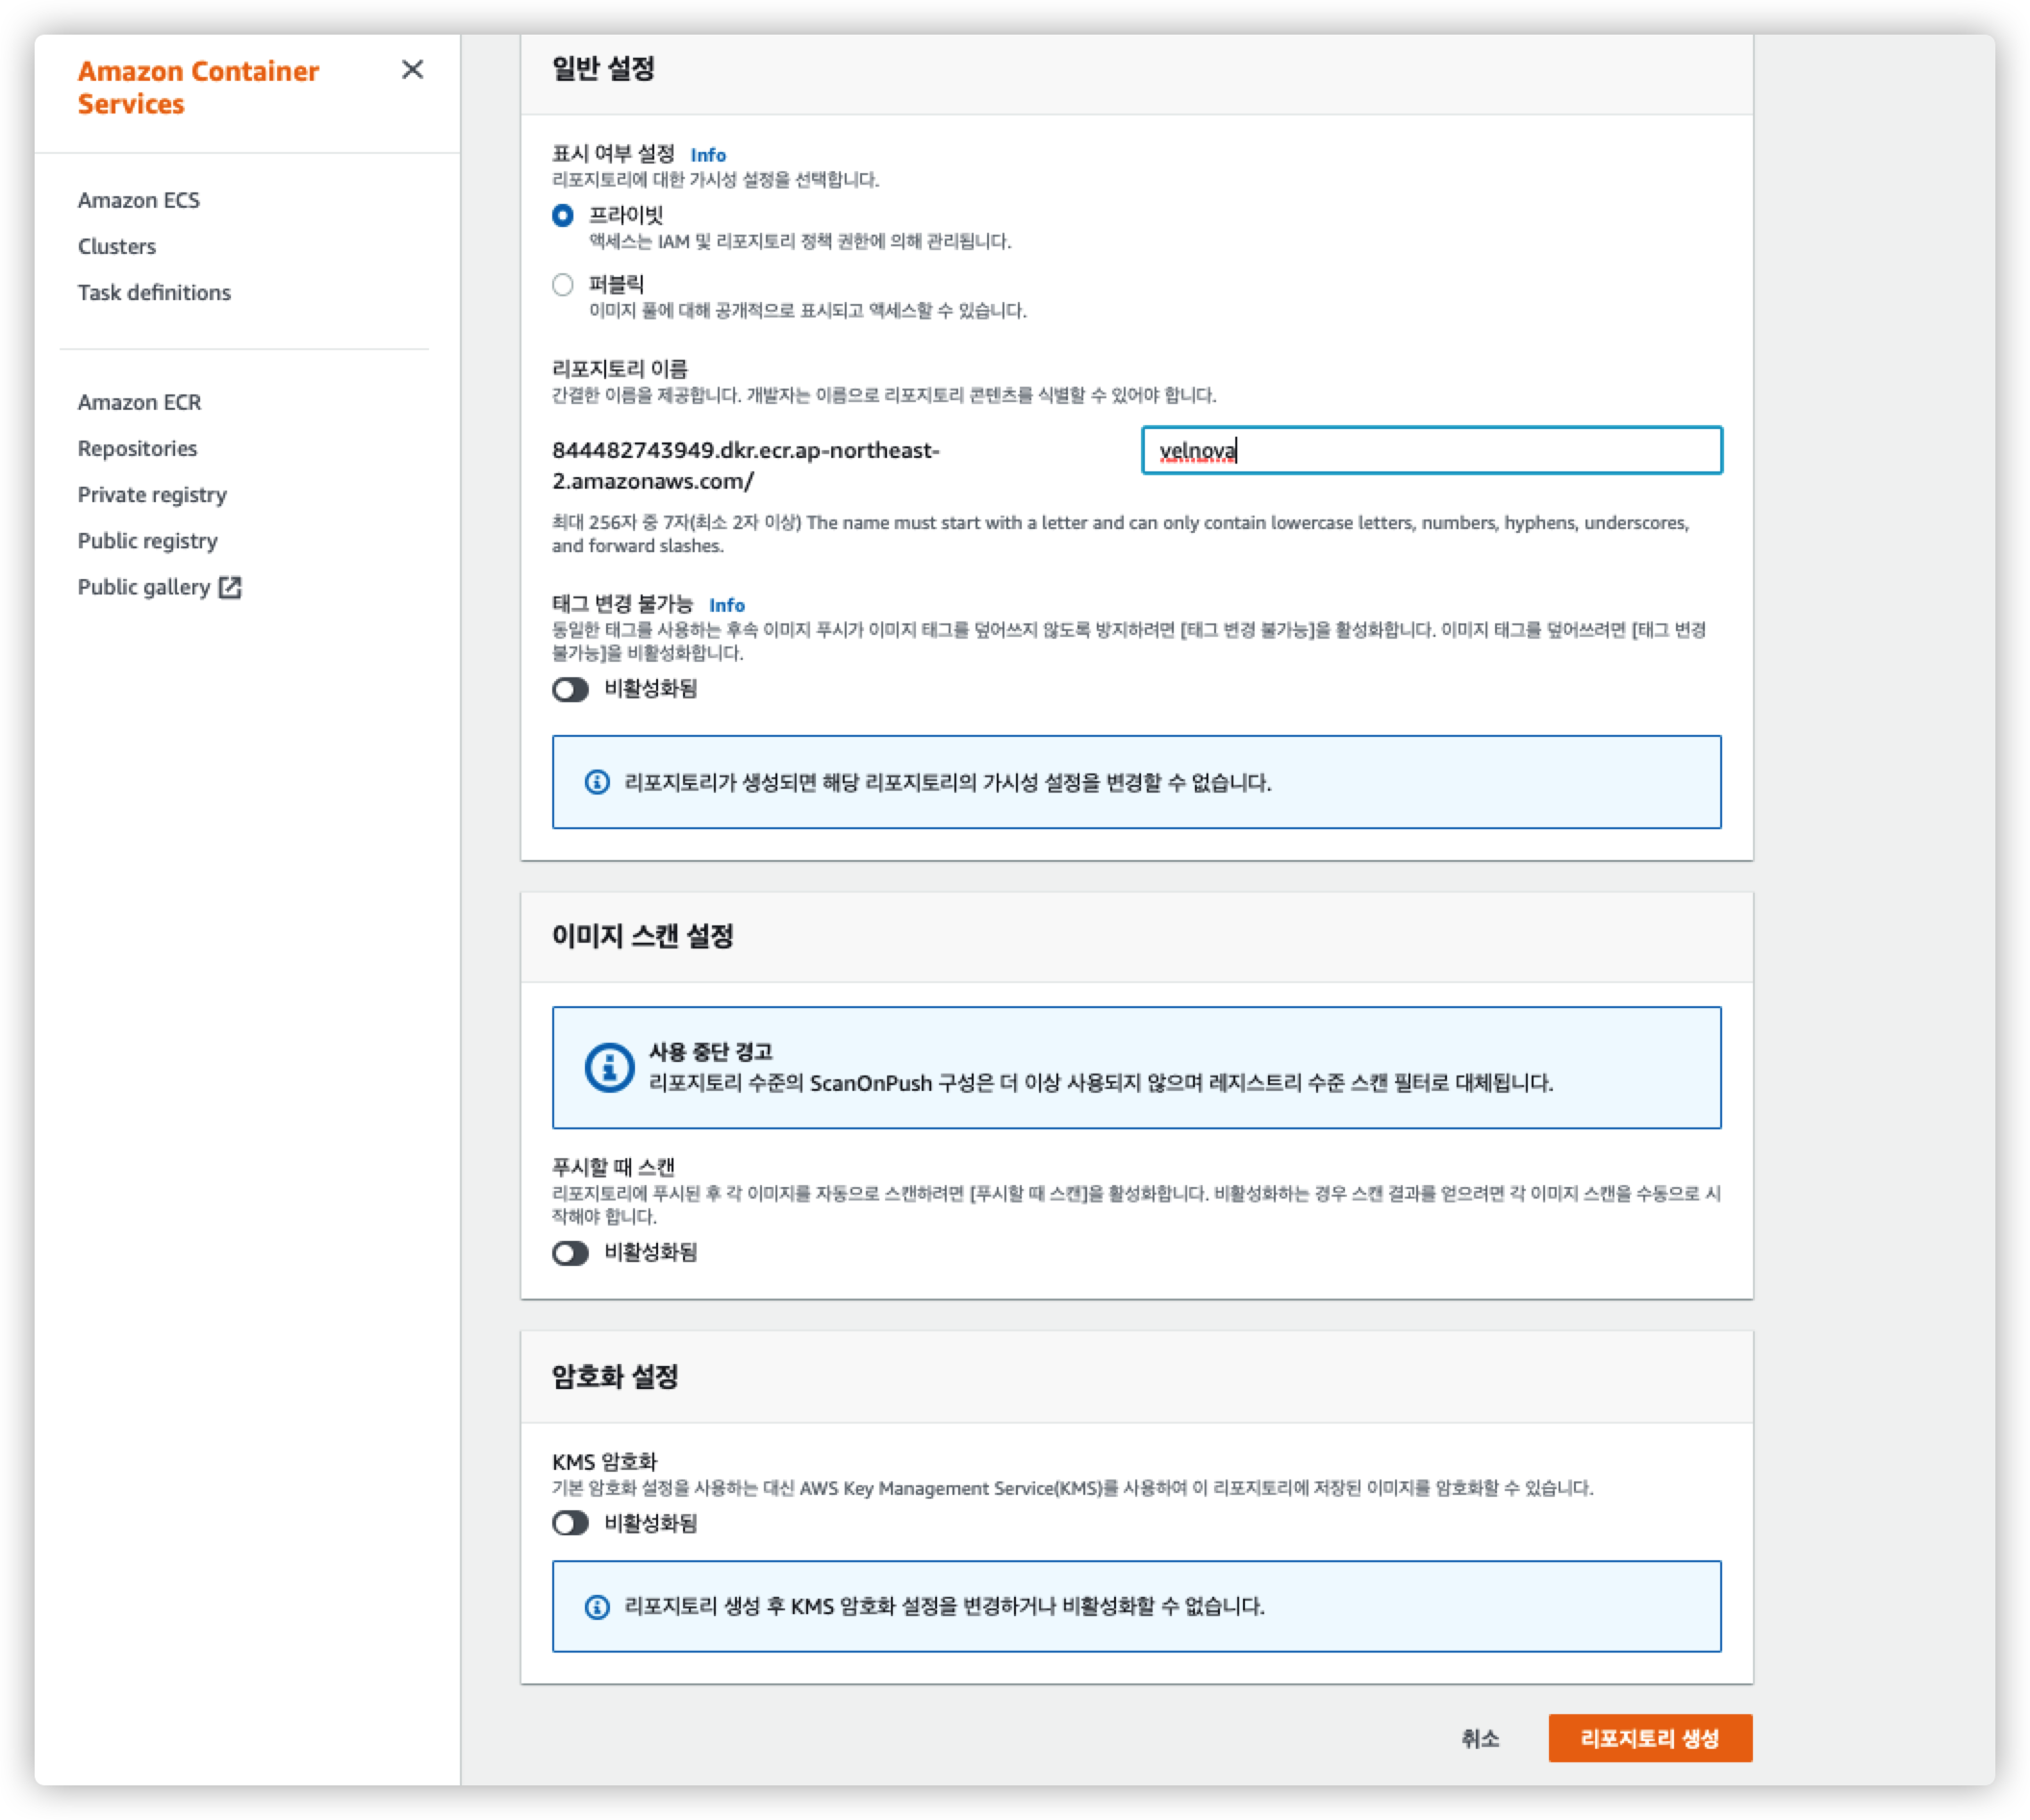
Task: Click info icon in visibility notice box
Action: tap(597, 782)
